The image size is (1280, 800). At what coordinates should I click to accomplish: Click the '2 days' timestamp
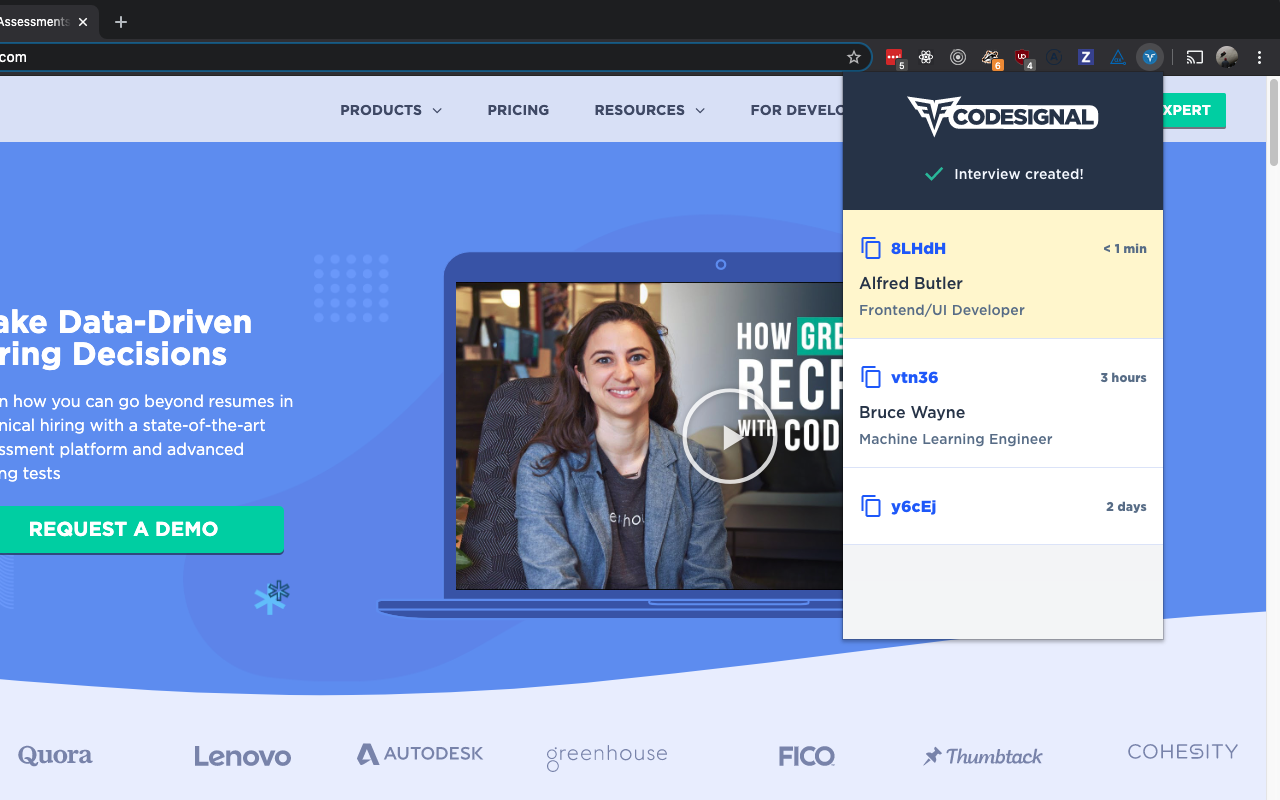(1126, 507)
